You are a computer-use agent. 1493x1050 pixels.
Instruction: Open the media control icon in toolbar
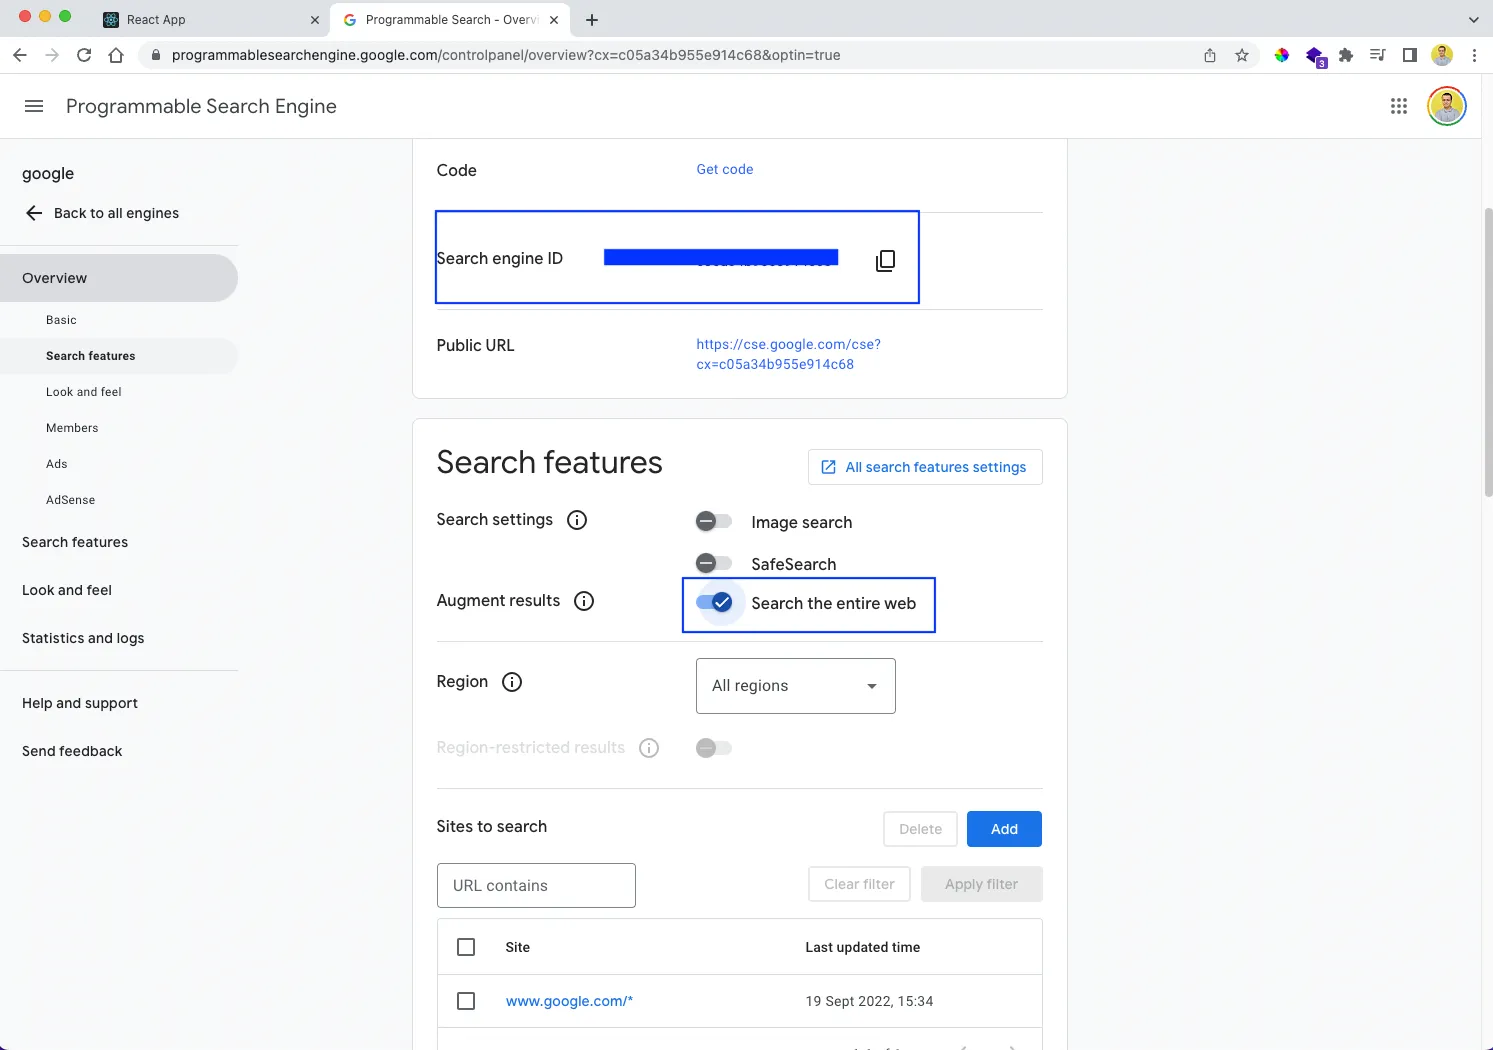[1378, 55]
